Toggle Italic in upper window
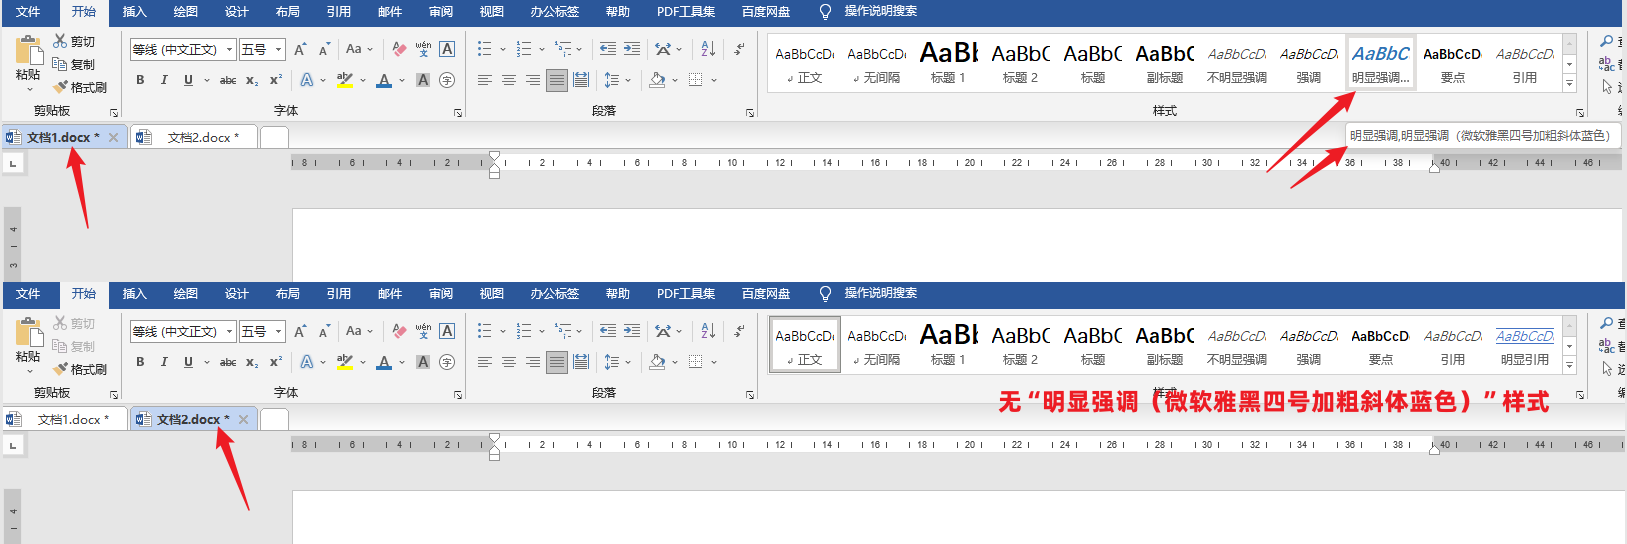1627x544 pixels. (x=164, y=80)
